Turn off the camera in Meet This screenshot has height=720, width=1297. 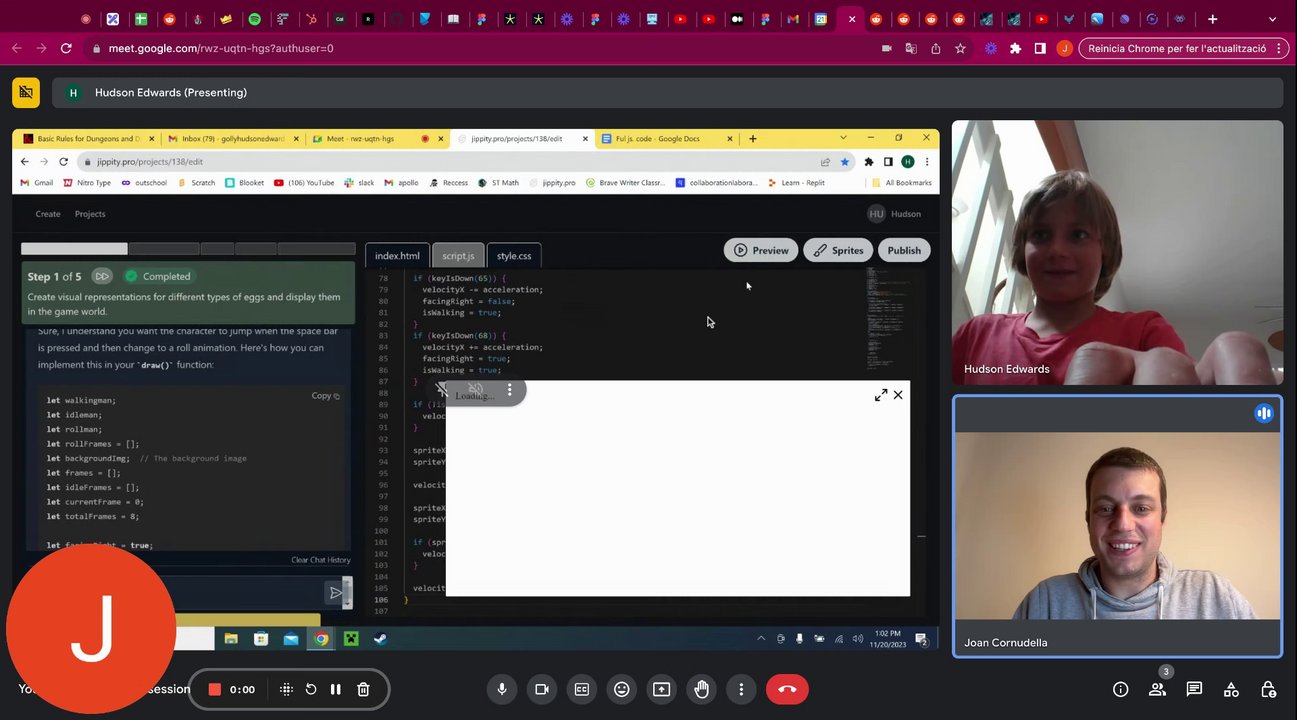coord(542,689)
